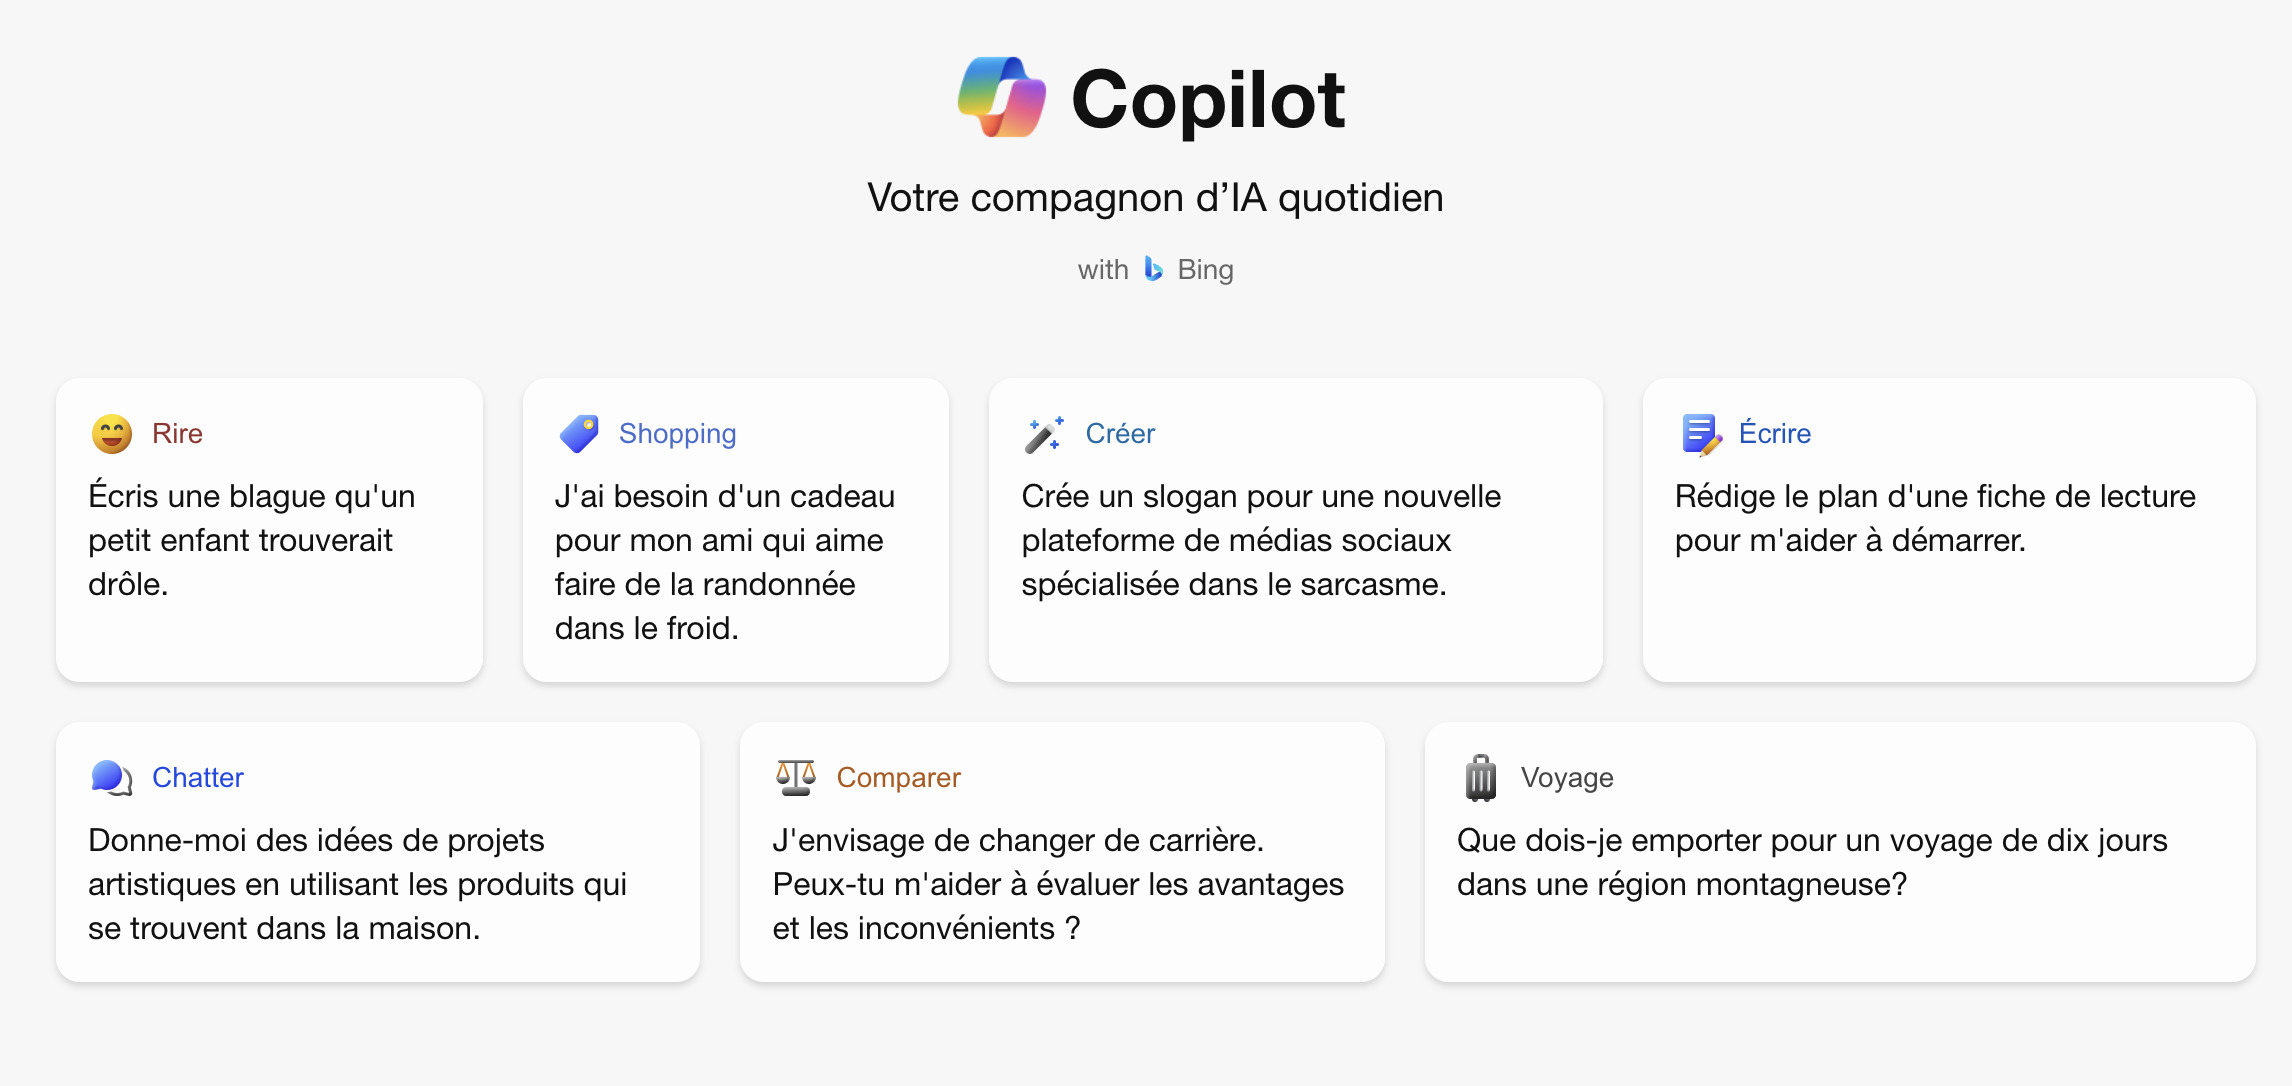Screen dimensions: 2292x1086
Task: Click the speech bubbles Chatter icon
Action: (x=112, y=778)
